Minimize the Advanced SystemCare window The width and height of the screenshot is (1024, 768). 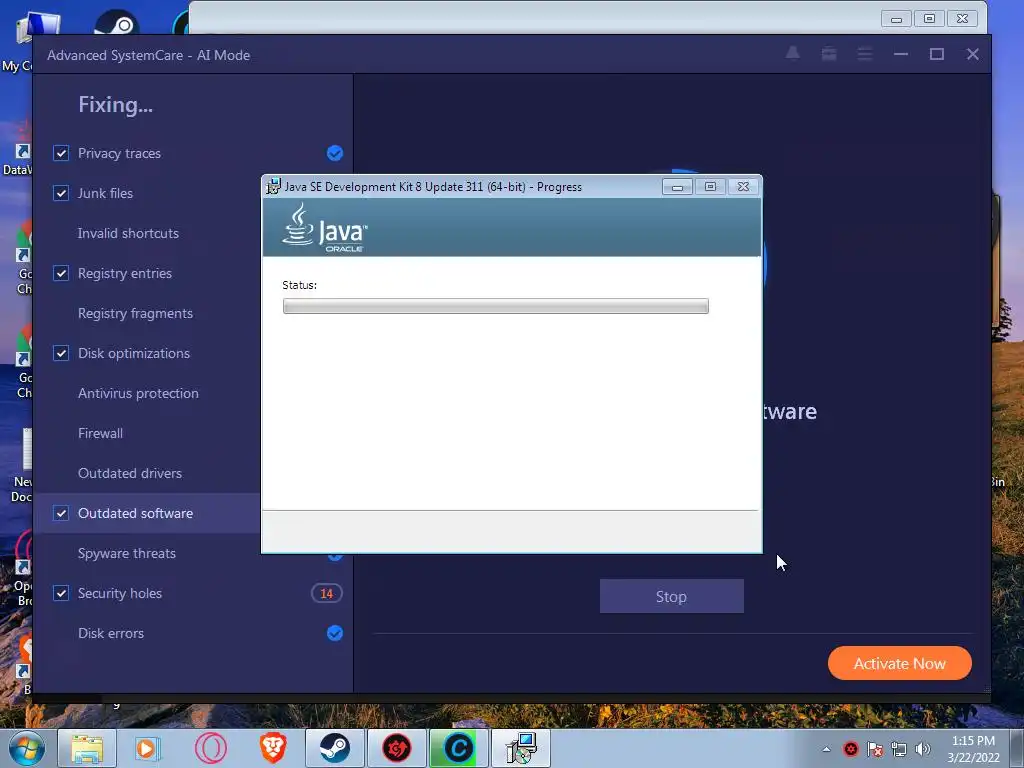[x=901, y=54]
